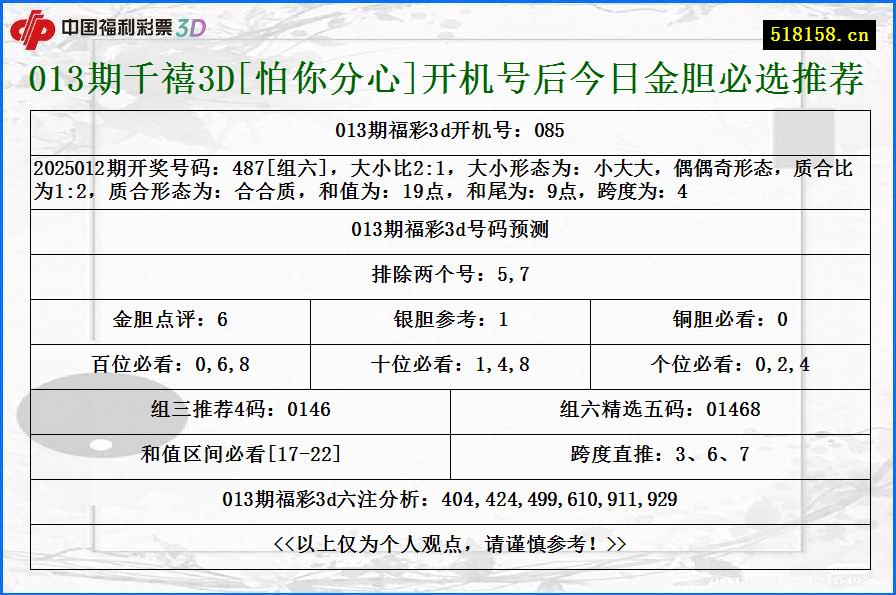Click the 组六精选五码 01468 entry
This screenshot has height=595, width=896.
click(x=658, y=410)
